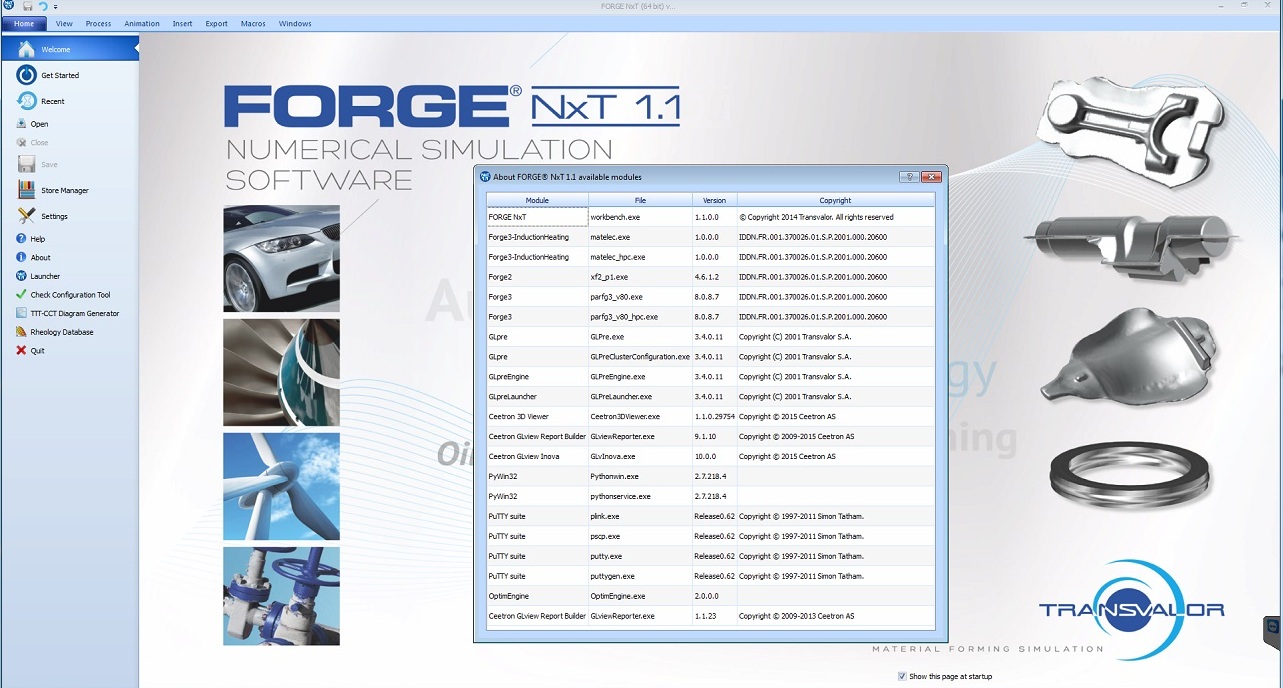Click the blue valve pipes thumbnail
The height and width of the screenshot is (688, 1283).
pos(282,596)
